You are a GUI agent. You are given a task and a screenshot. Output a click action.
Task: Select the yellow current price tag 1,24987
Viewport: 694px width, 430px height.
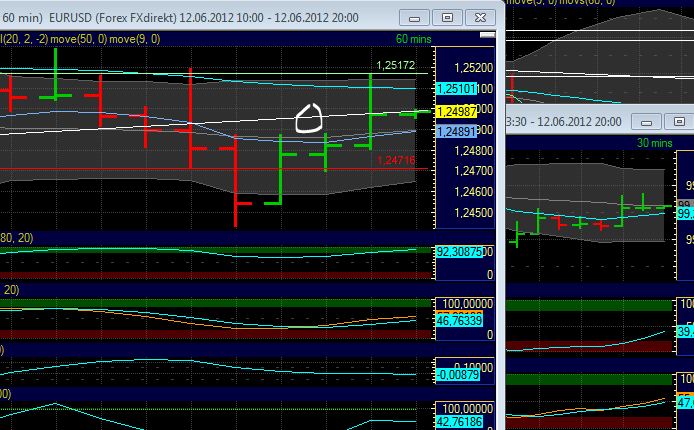point(457,111)
